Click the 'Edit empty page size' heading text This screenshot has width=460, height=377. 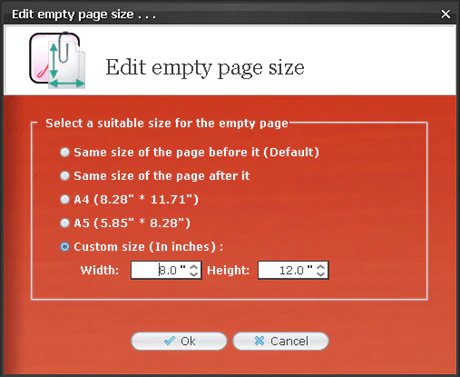click(x=205, y=68)
